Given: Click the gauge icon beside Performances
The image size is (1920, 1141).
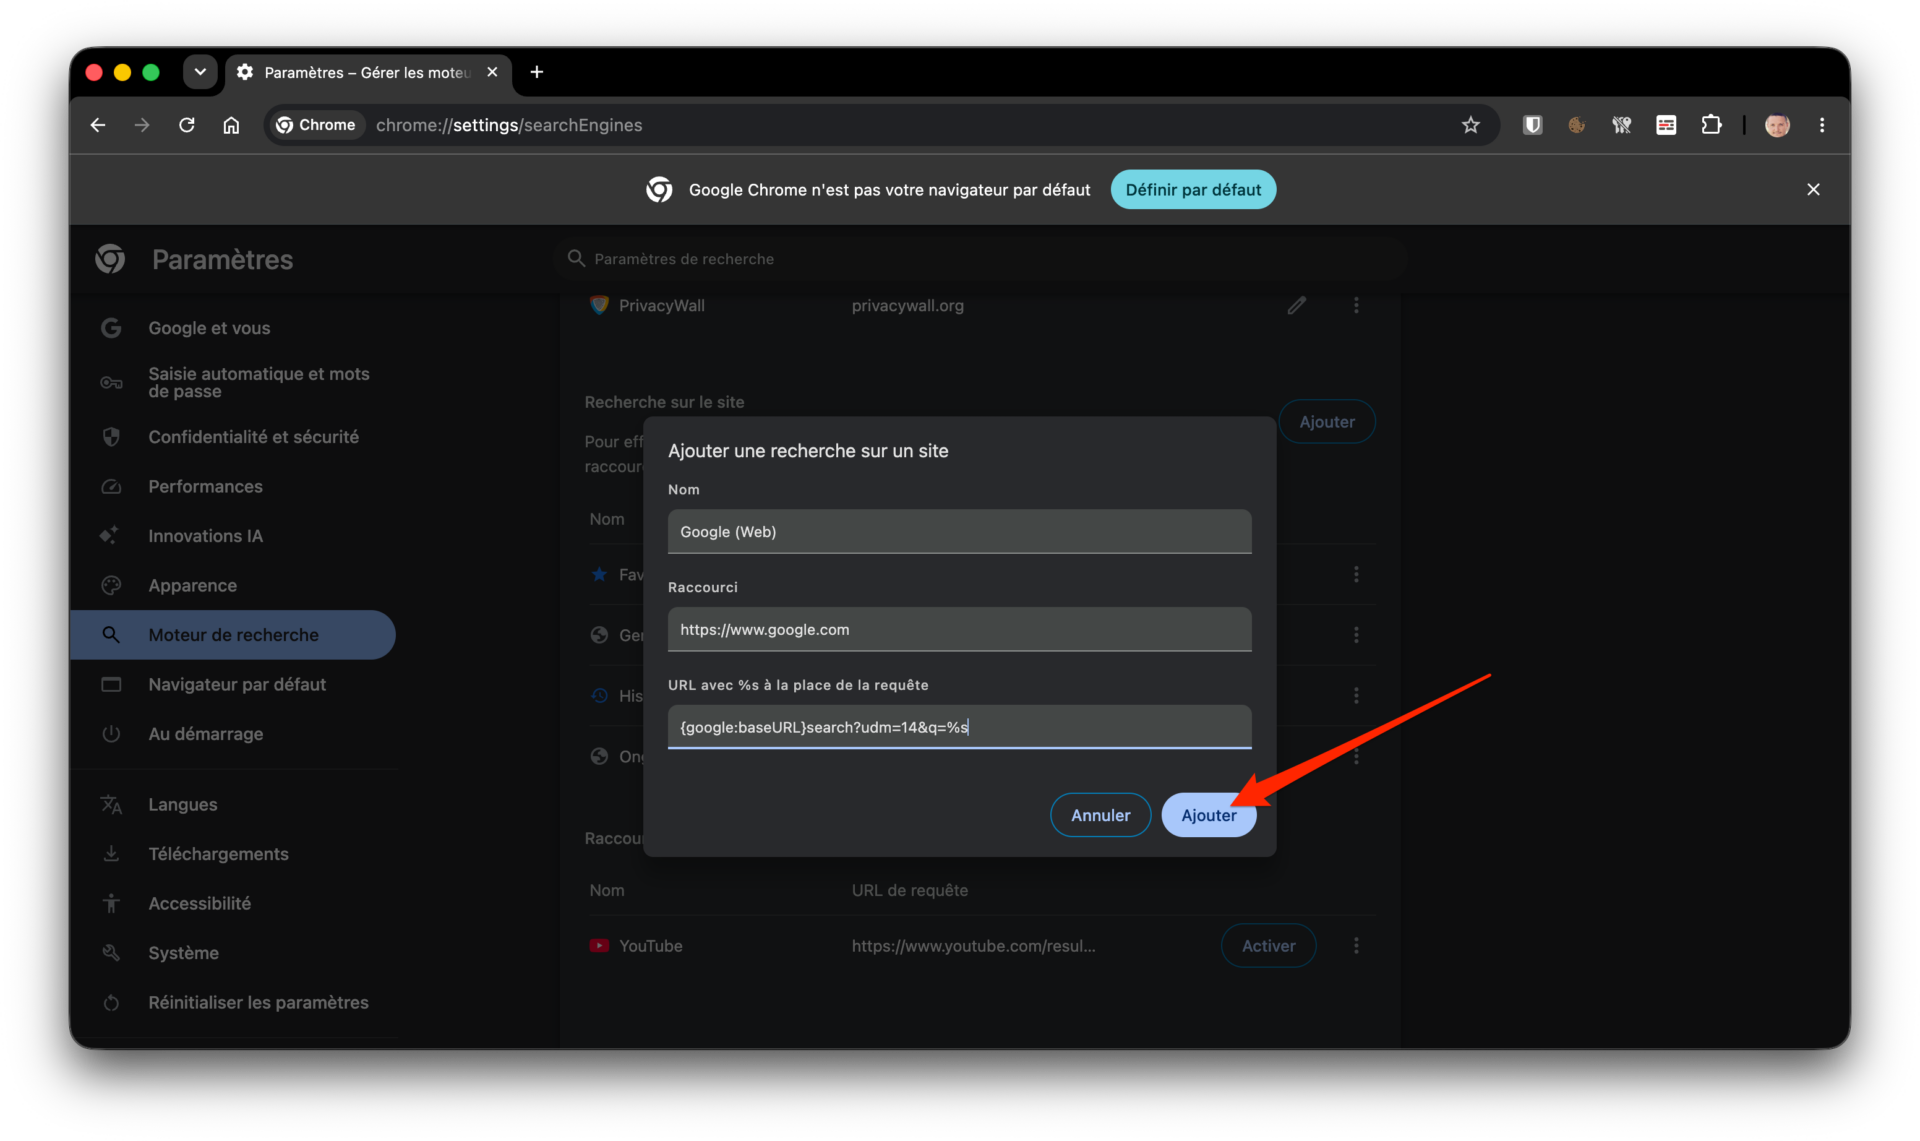Looking at the screenshot, I should (111, 487).
